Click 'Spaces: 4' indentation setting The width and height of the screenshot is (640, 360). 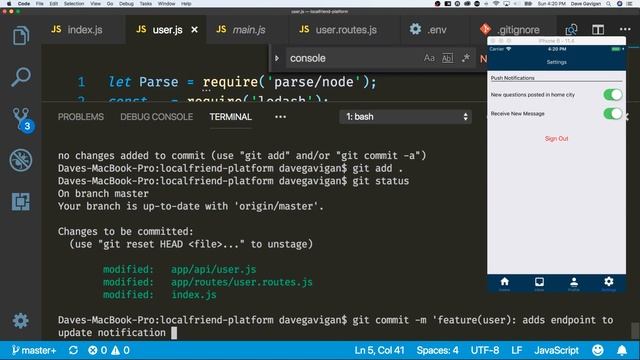(438, 351)
